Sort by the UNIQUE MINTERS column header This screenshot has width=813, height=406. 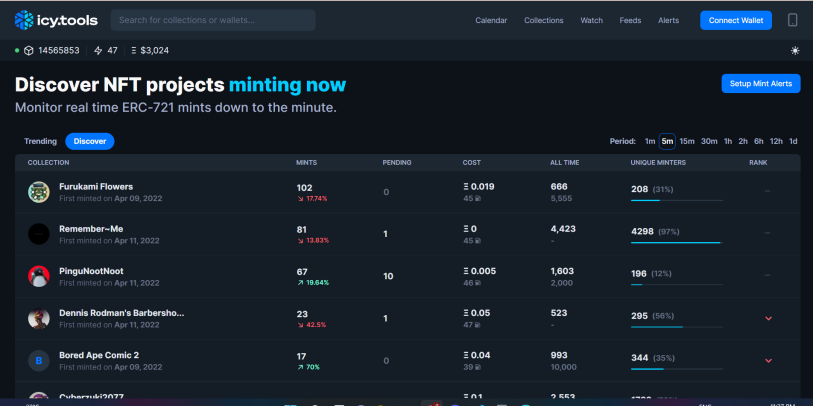click(658, 162)
